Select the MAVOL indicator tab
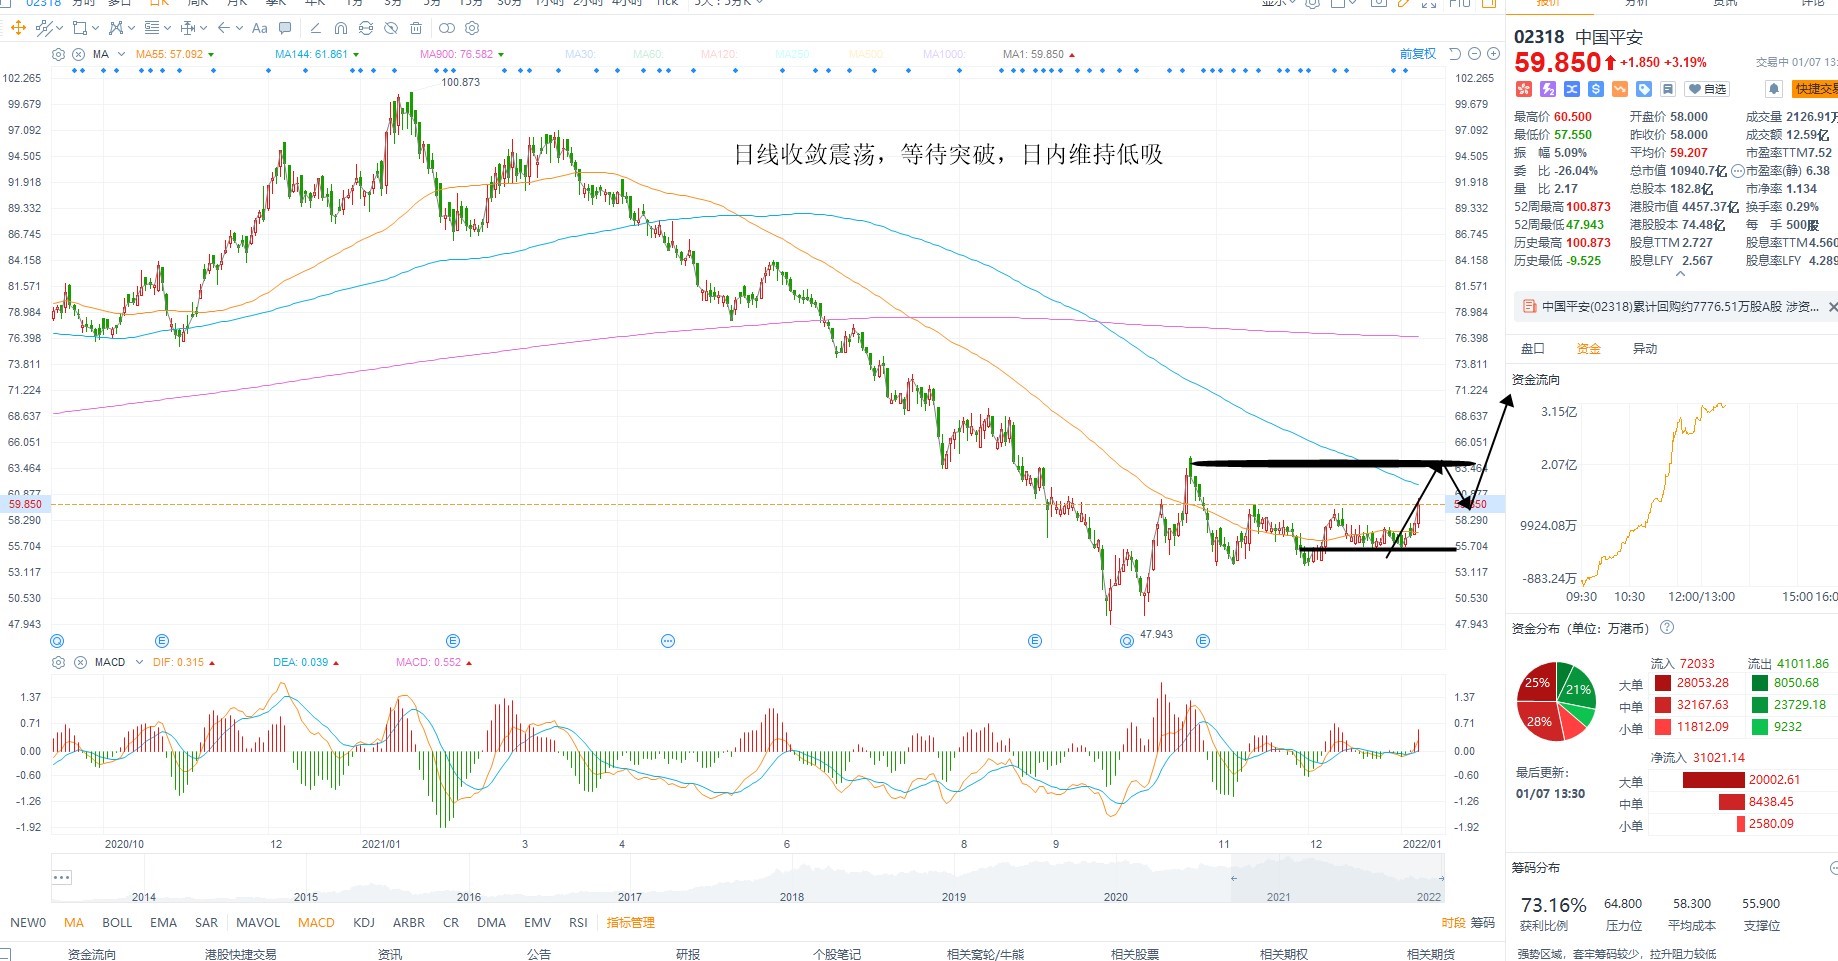The width and height of the screenshot is (1838, 961). coord(258,922)
